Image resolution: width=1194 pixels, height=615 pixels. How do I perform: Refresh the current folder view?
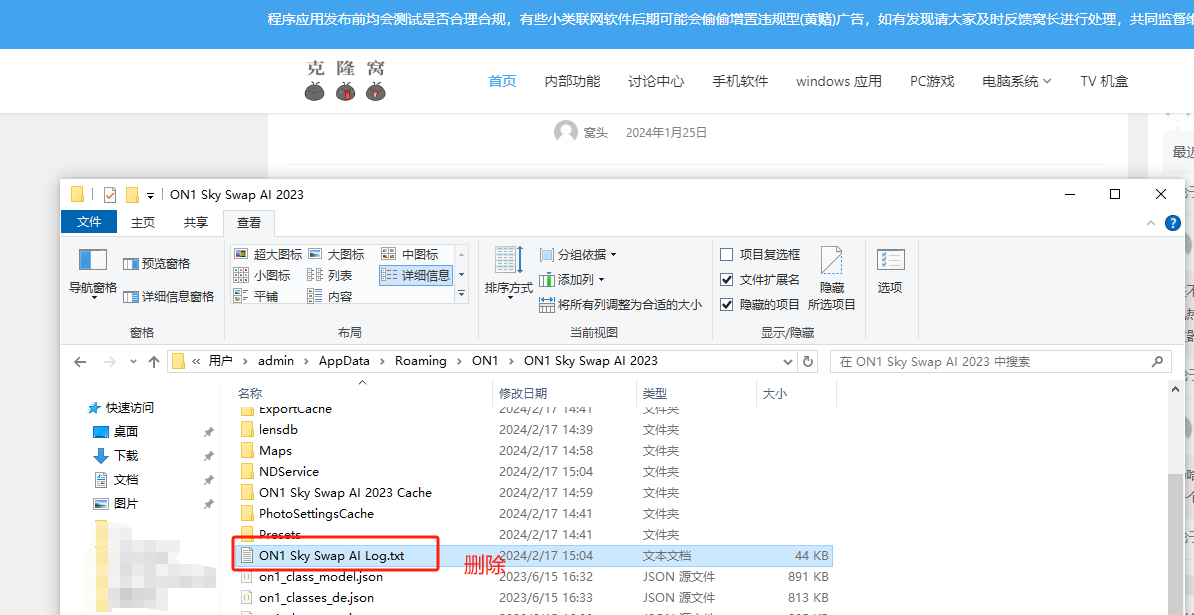pos(808,362)
